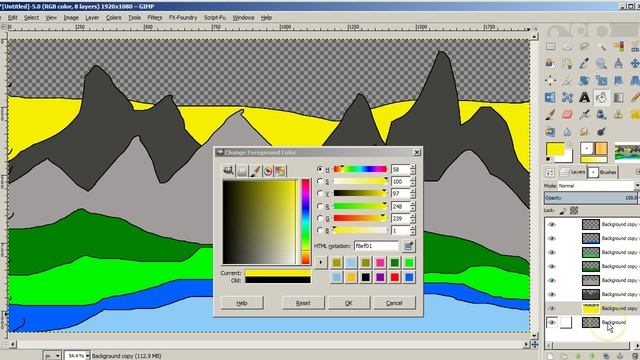The image size is (640, 360).
Task: Select the Foreground Select tool
Action: point(550,64)
